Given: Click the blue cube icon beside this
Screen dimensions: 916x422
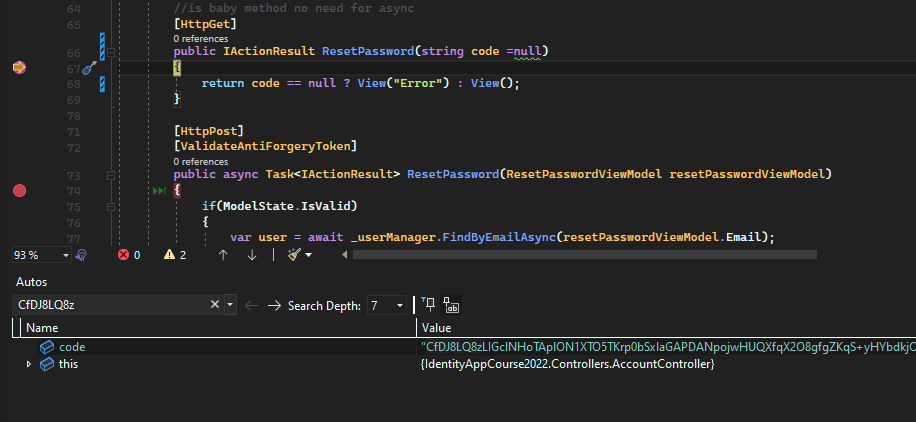Looking at the screenshot, I should [47, 364].
